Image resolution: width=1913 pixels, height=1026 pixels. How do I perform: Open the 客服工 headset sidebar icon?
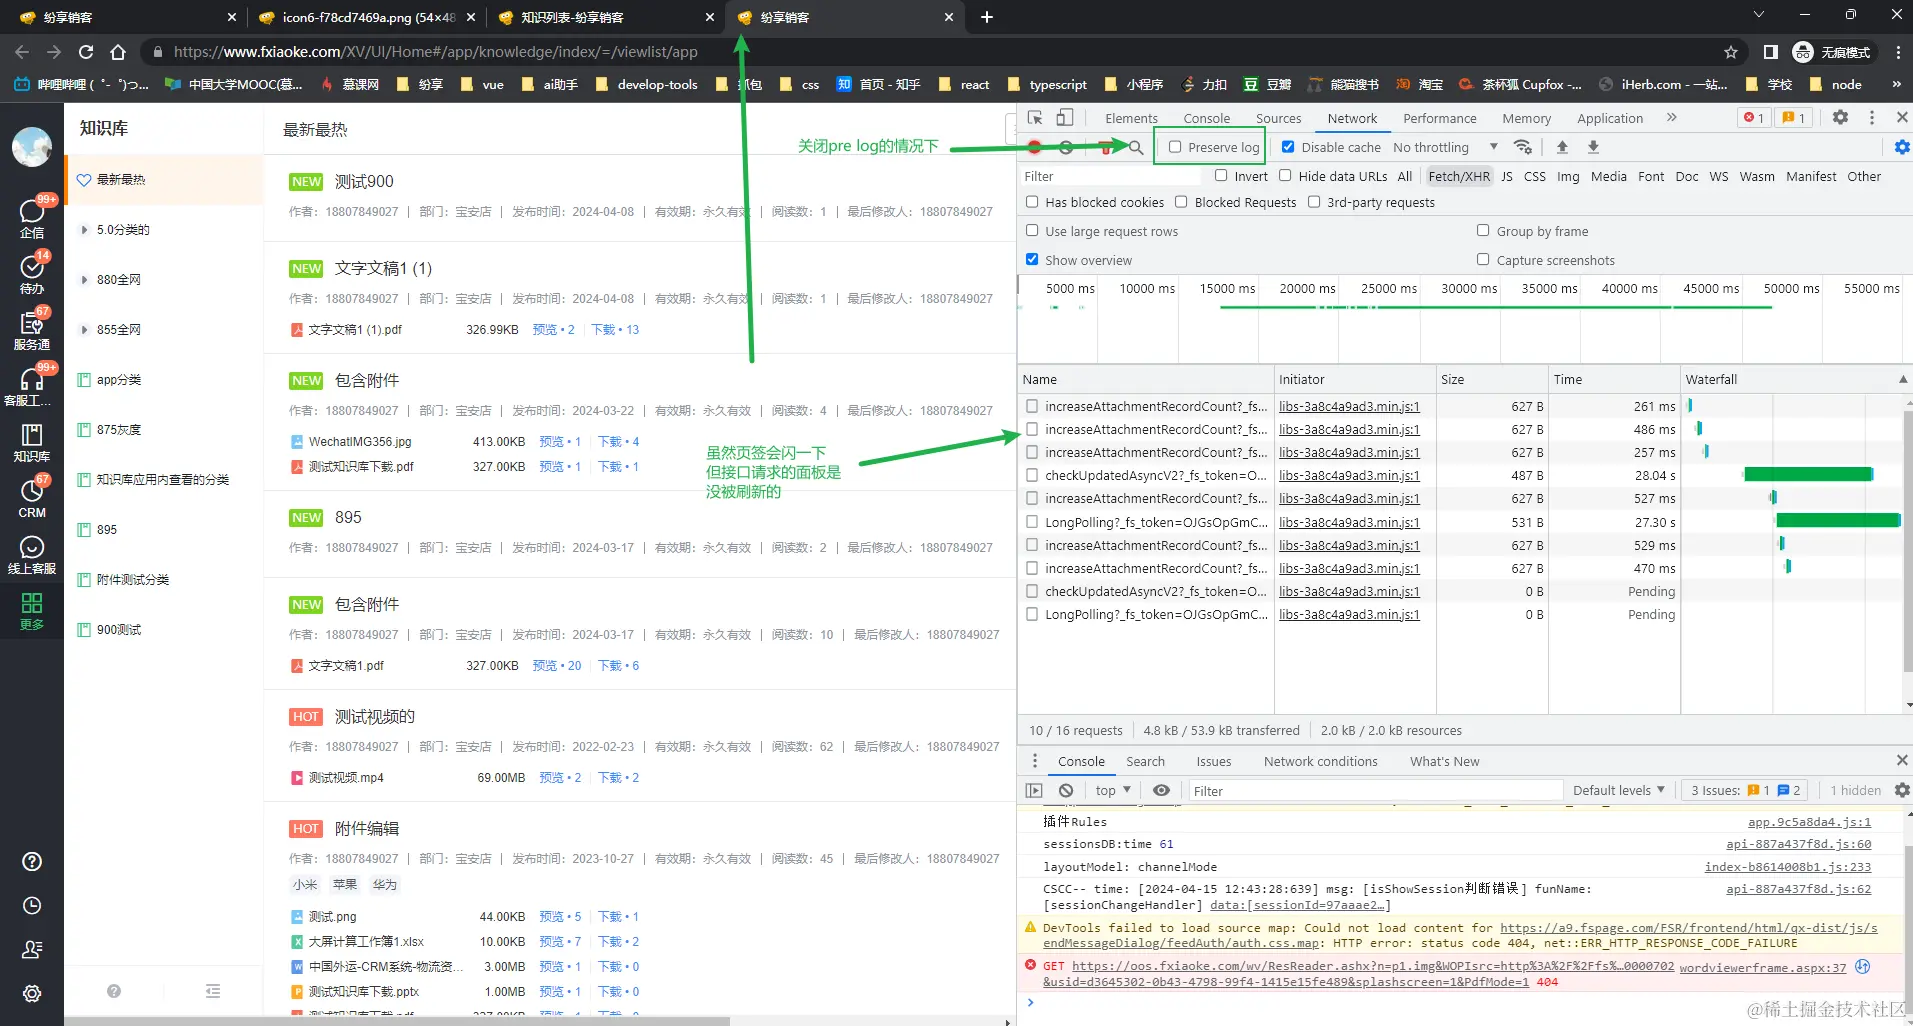coord(32,385)
